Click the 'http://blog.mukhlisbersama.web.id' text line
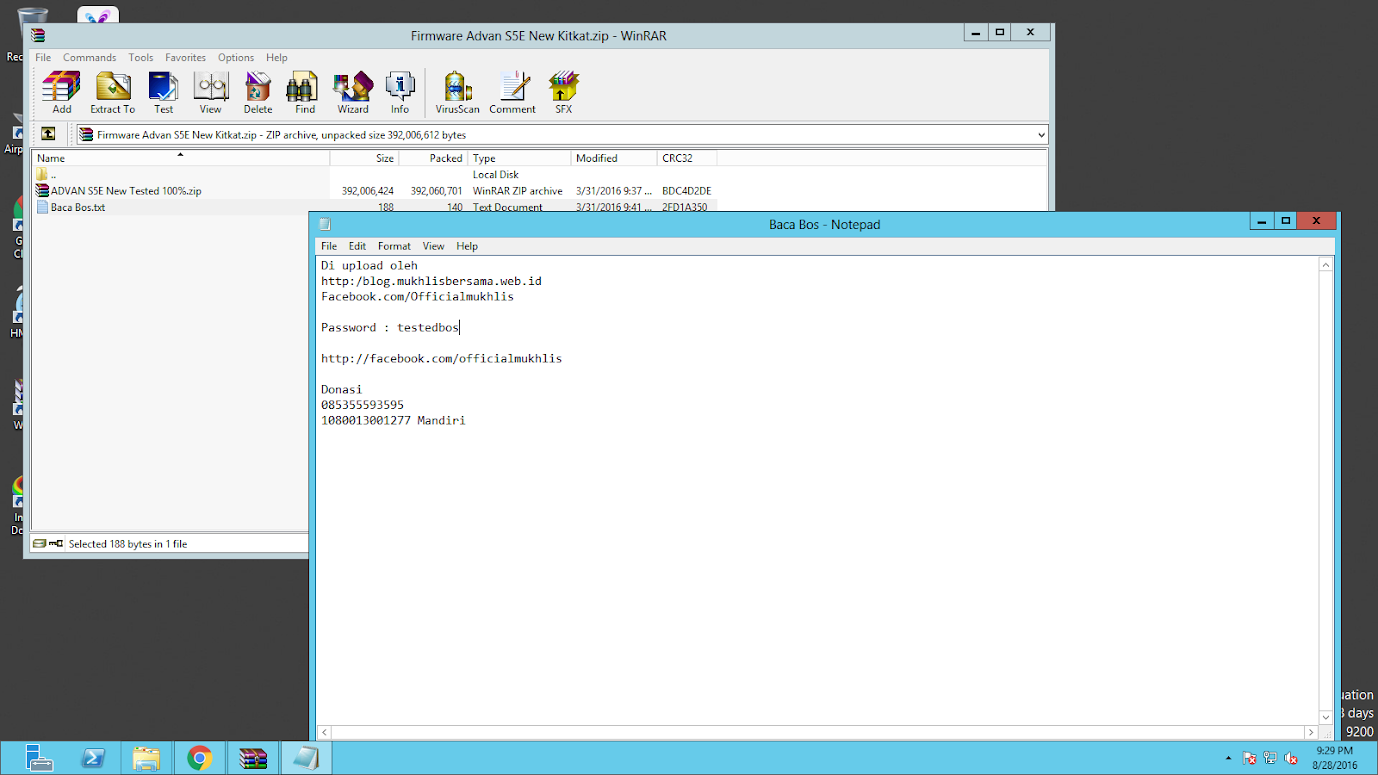The image size is (1378, 775). click(431, 281)
